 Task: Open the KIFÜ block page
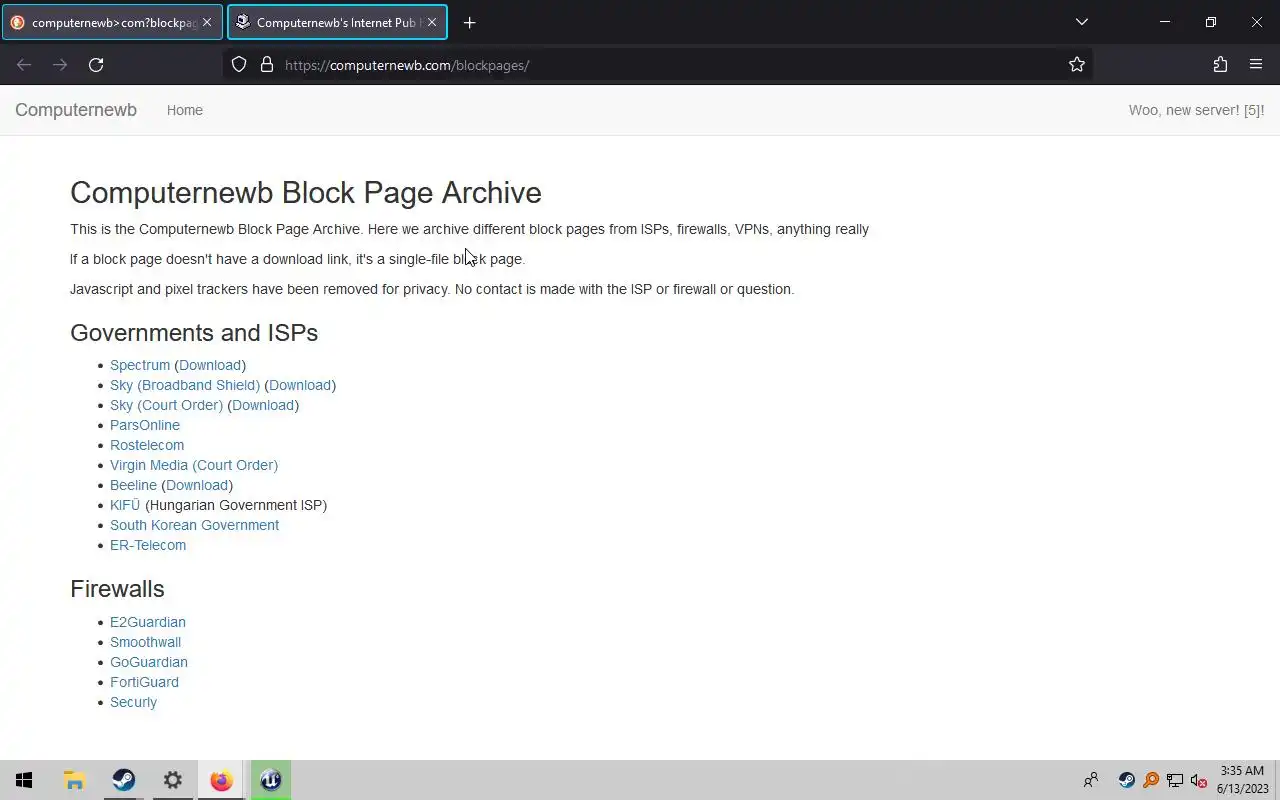(x=125, y=505)
